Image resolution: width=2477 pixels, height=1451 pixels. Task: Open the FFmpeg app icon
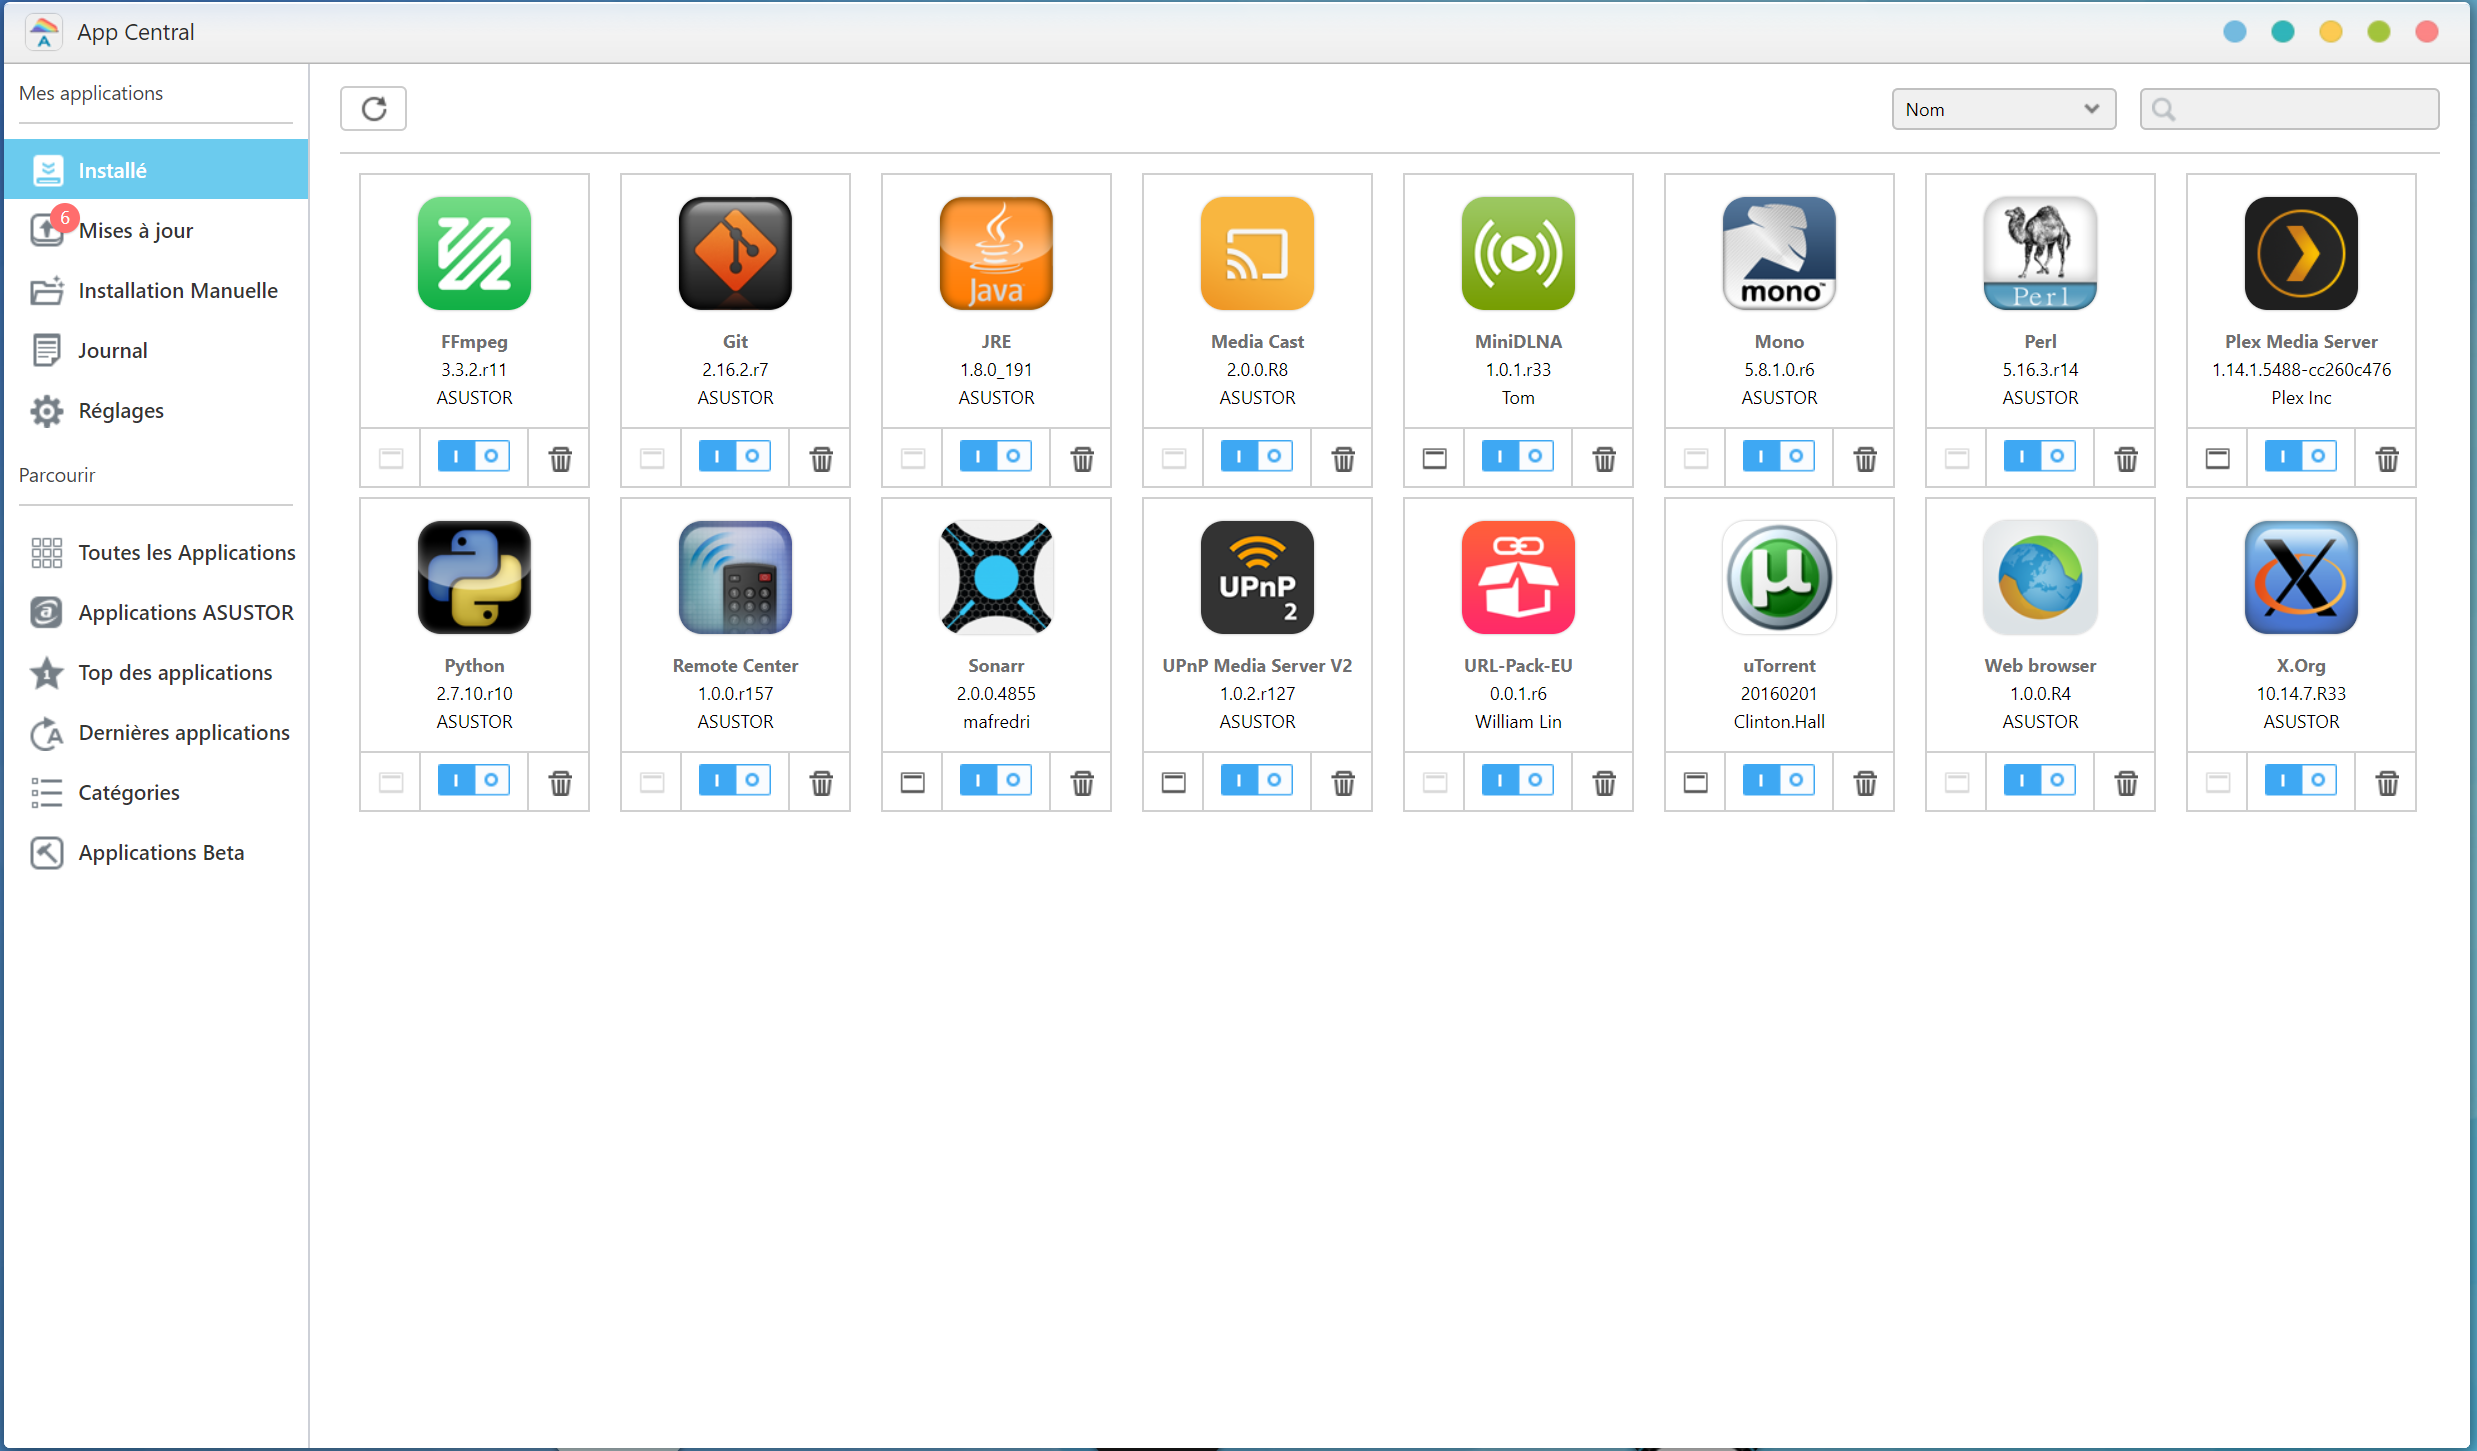click(474, 253)
